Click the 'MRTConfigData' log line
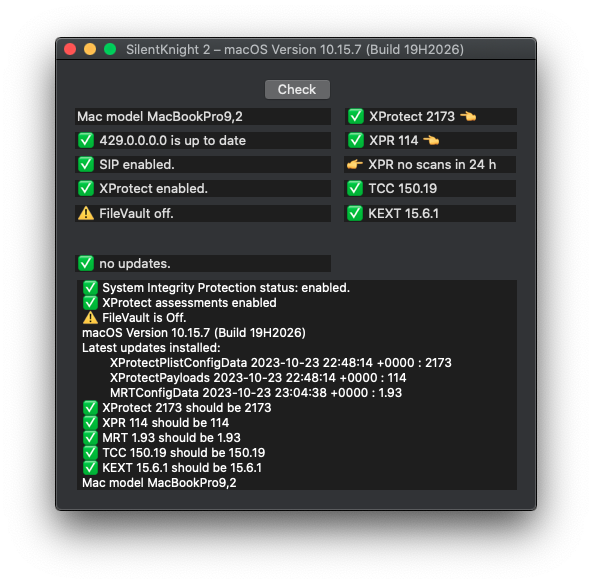The height and width of the screenshot is (584, 592). click(x=256, y=393)
